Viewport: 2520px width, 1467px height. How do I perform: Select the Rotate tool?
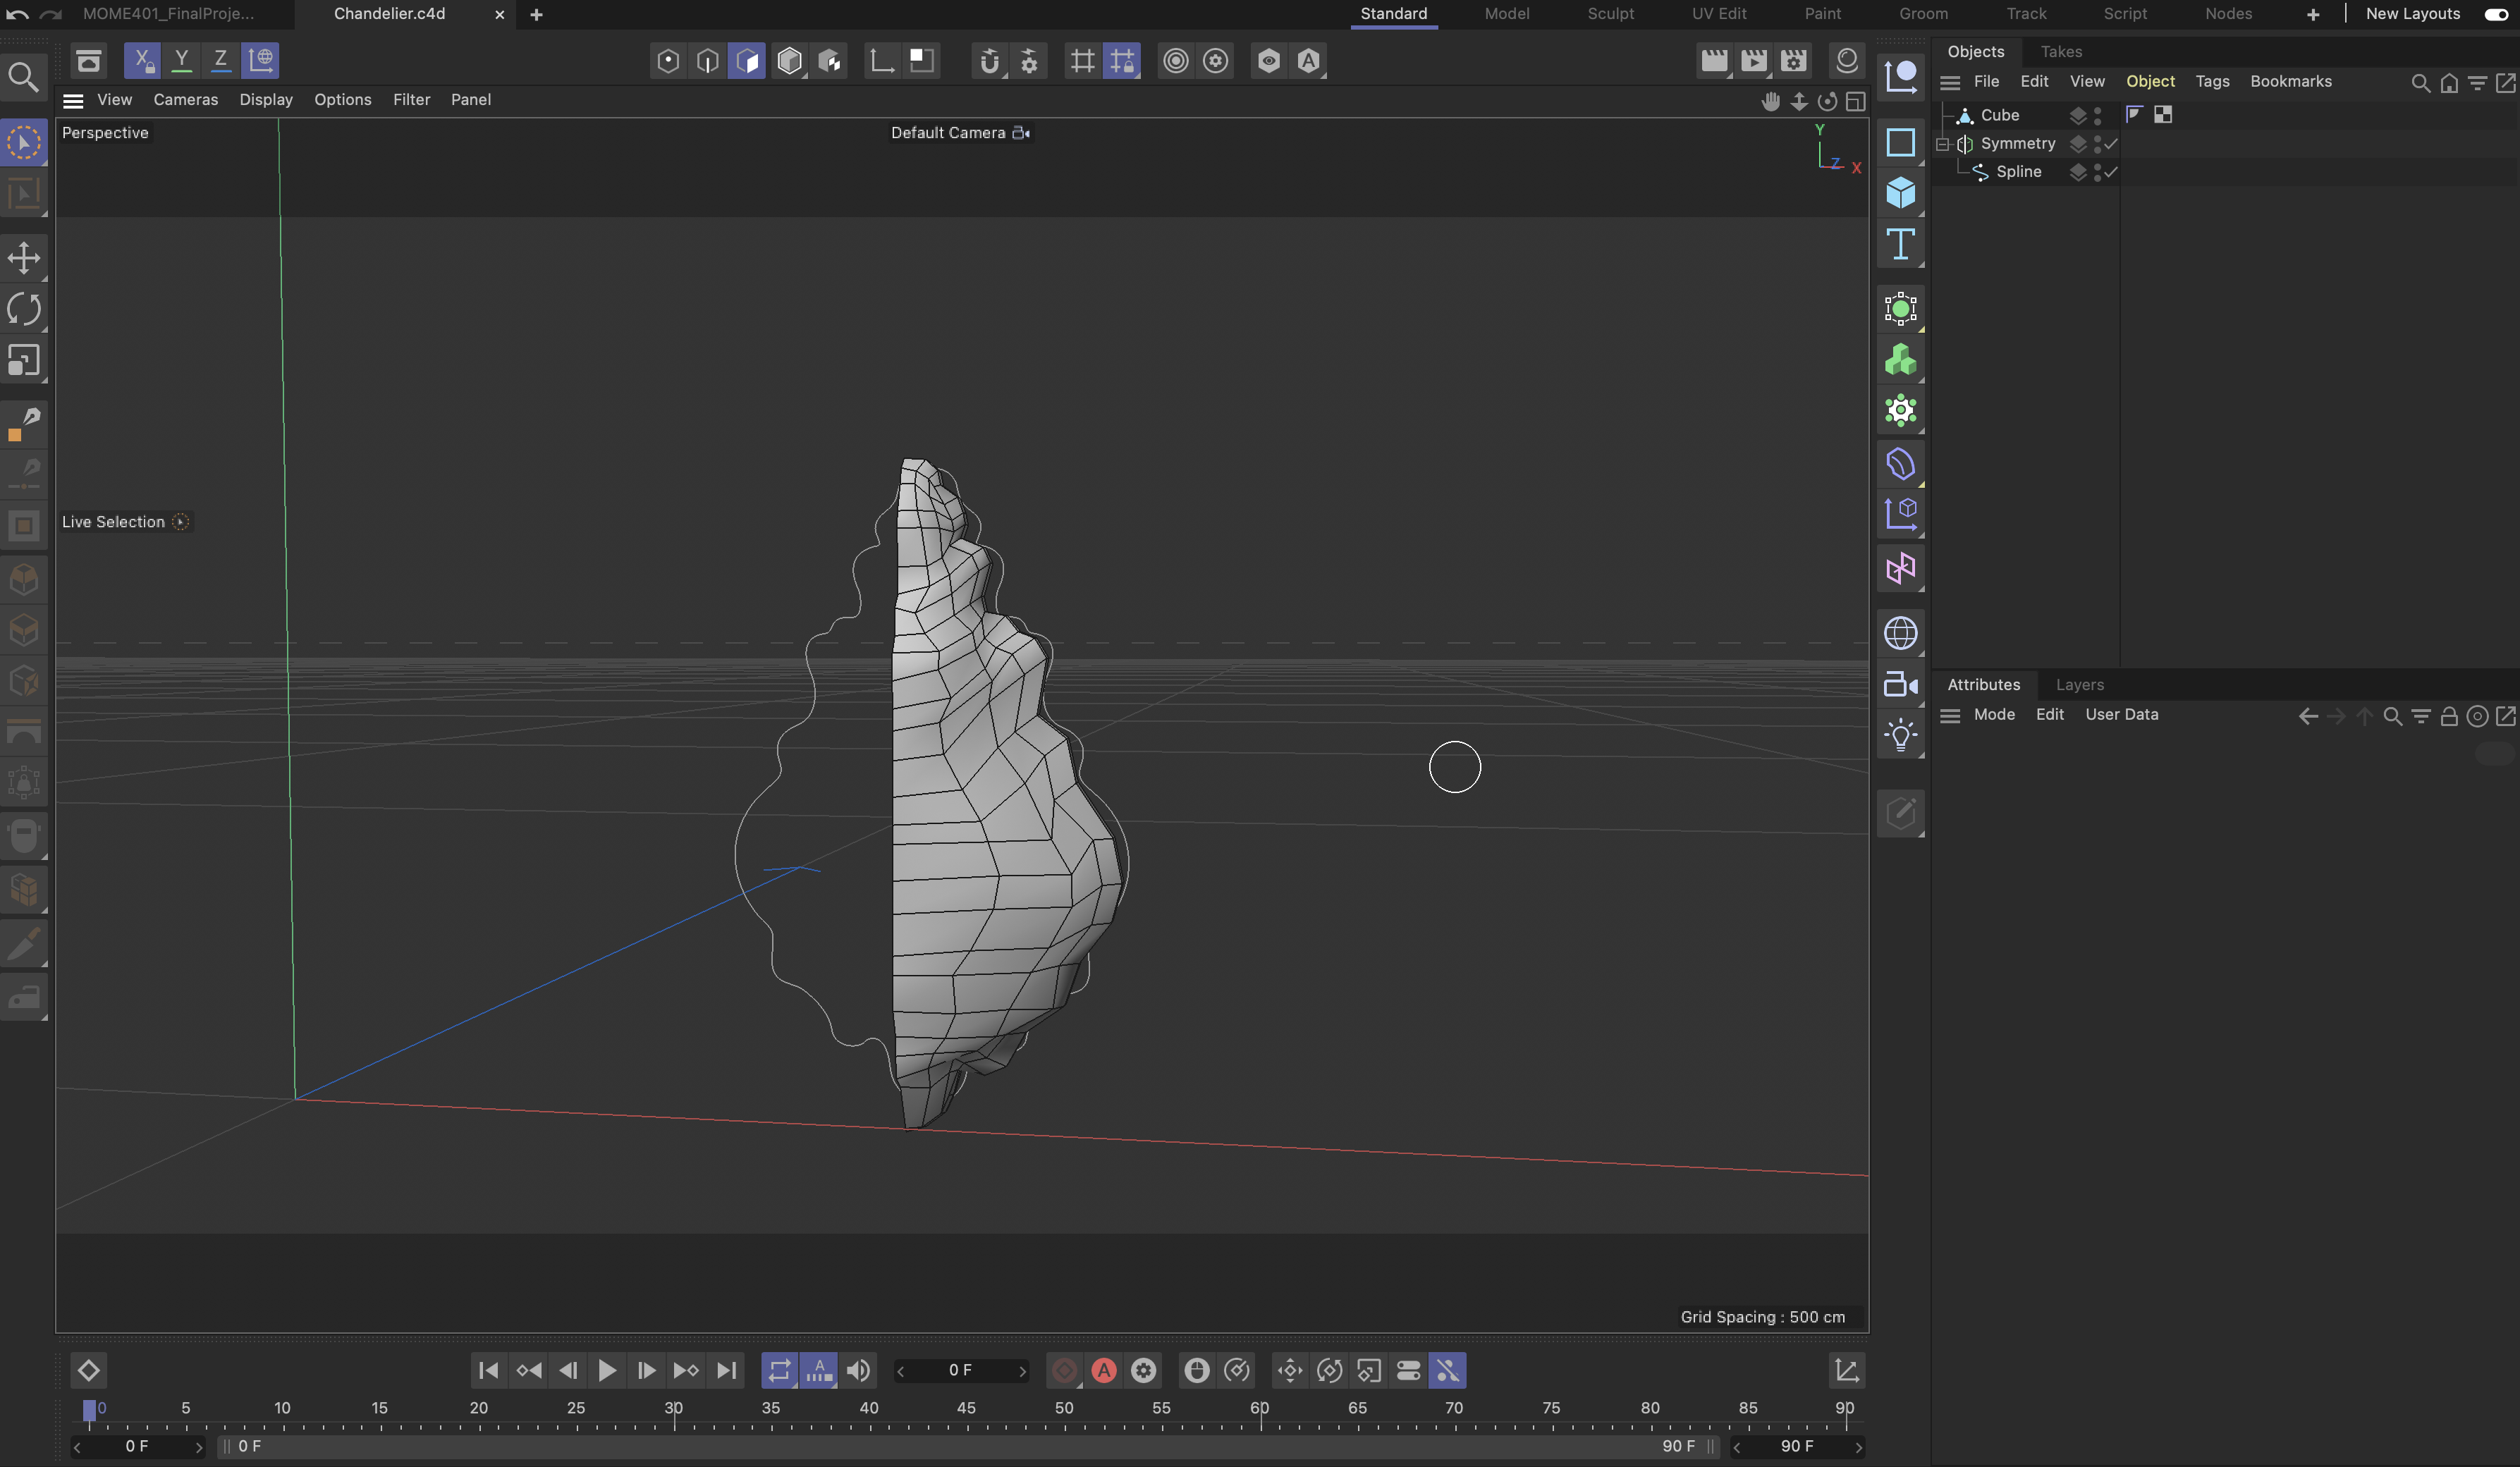[x=24, y=309]
